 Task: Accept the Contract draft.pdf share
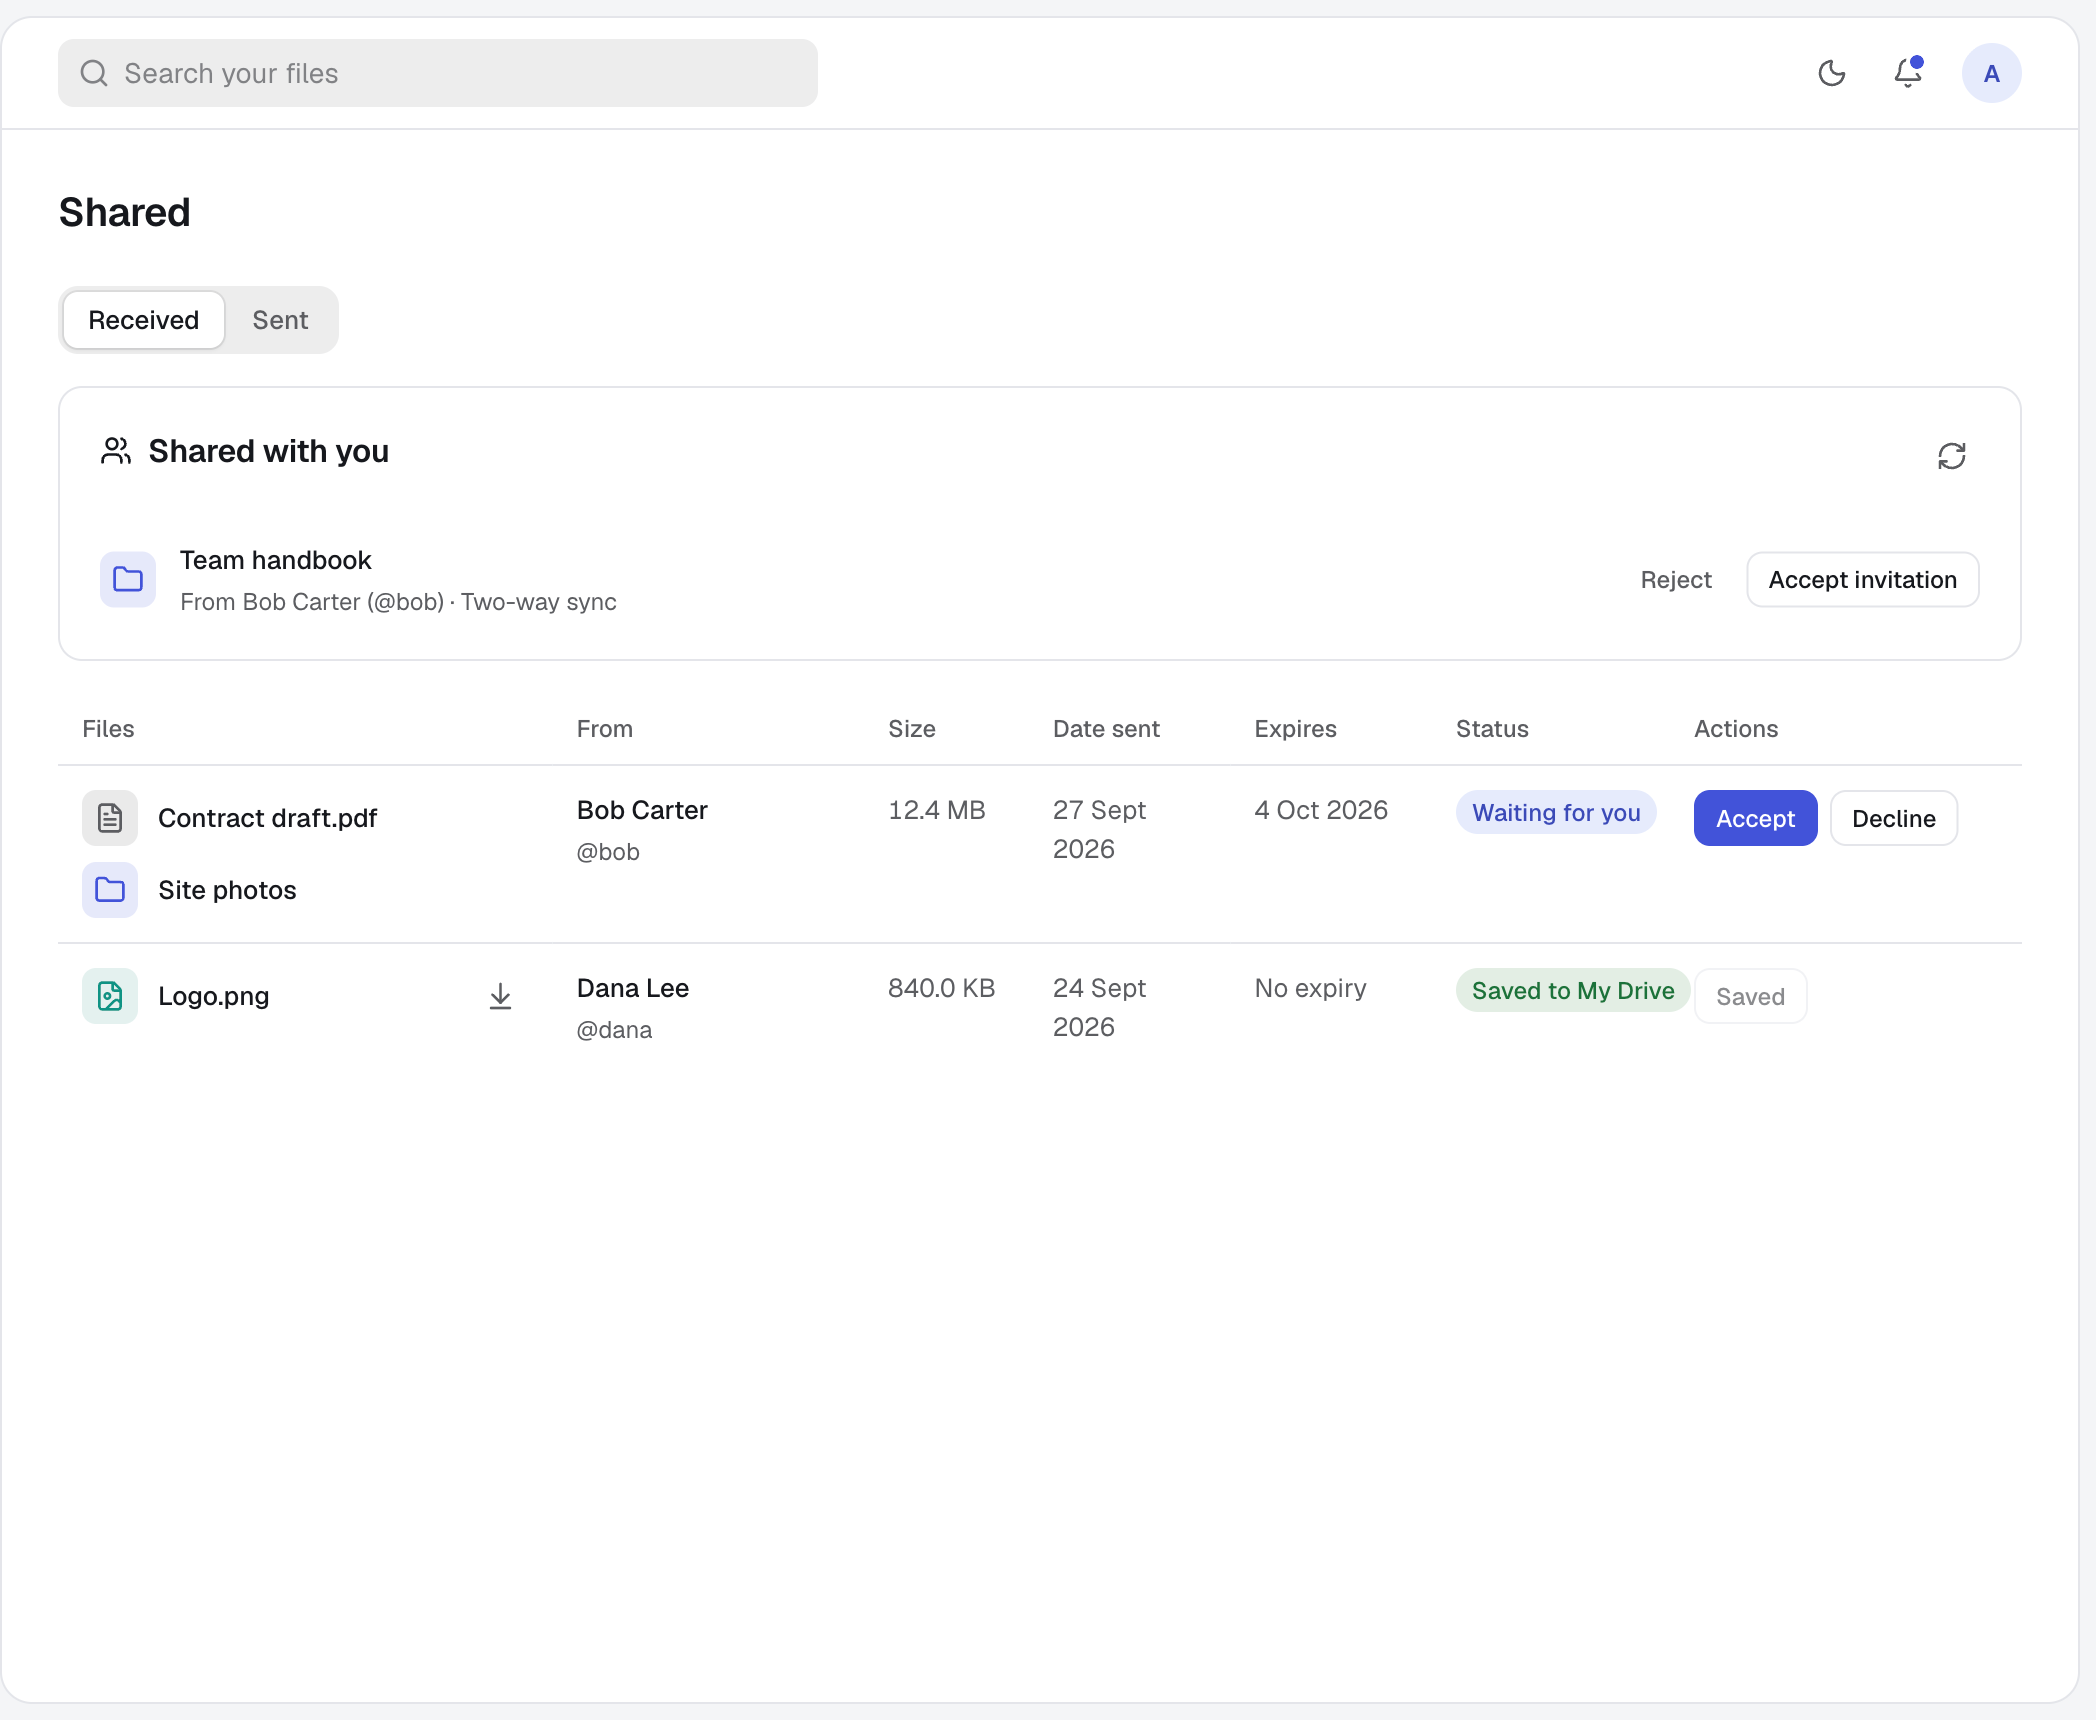point(1755,818)
